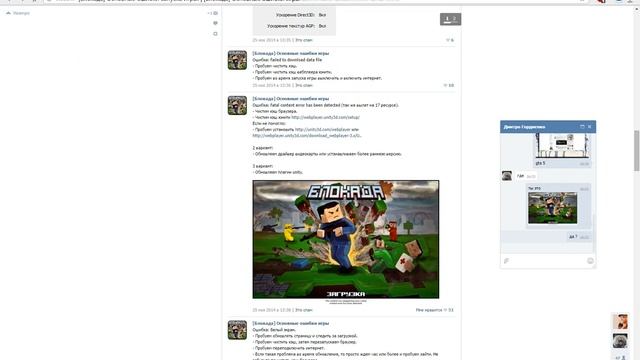Click the dark download button near top

450,19
